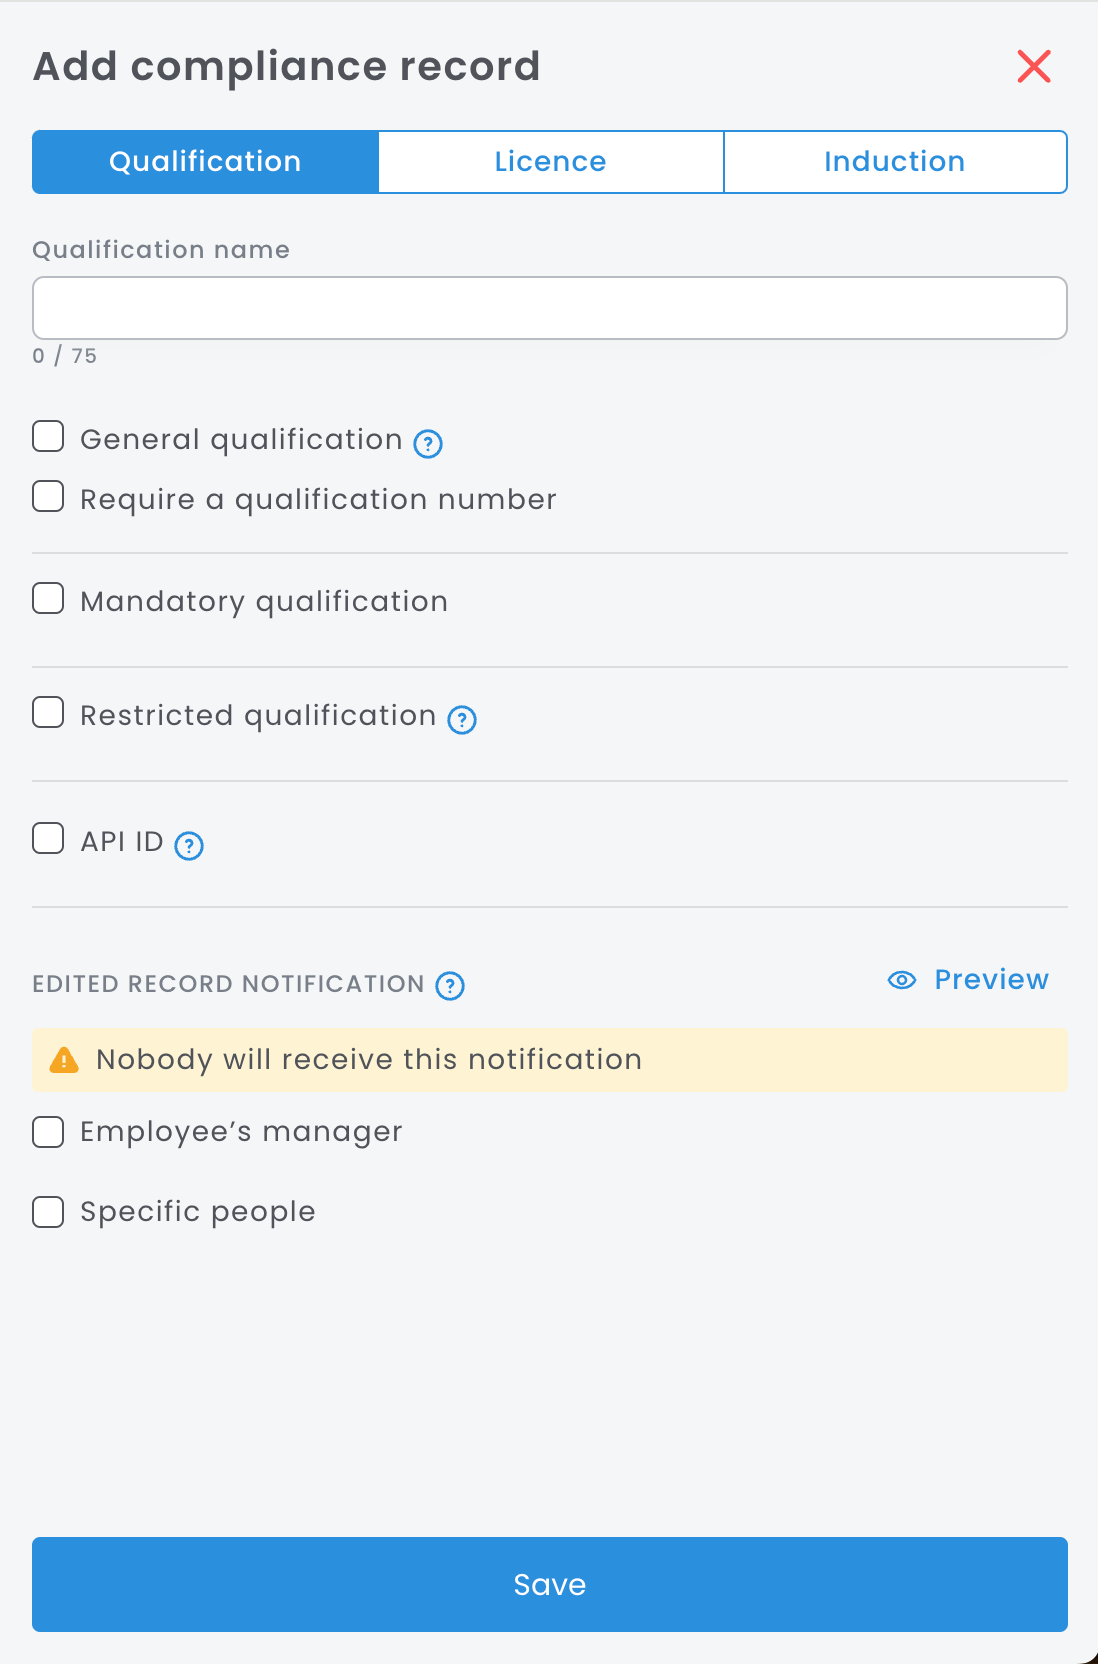This screenshot has height=1664, width=1098.
Task: Click the eye icon beside Preview
Action: pyautogui.click(x=902, y=980)
